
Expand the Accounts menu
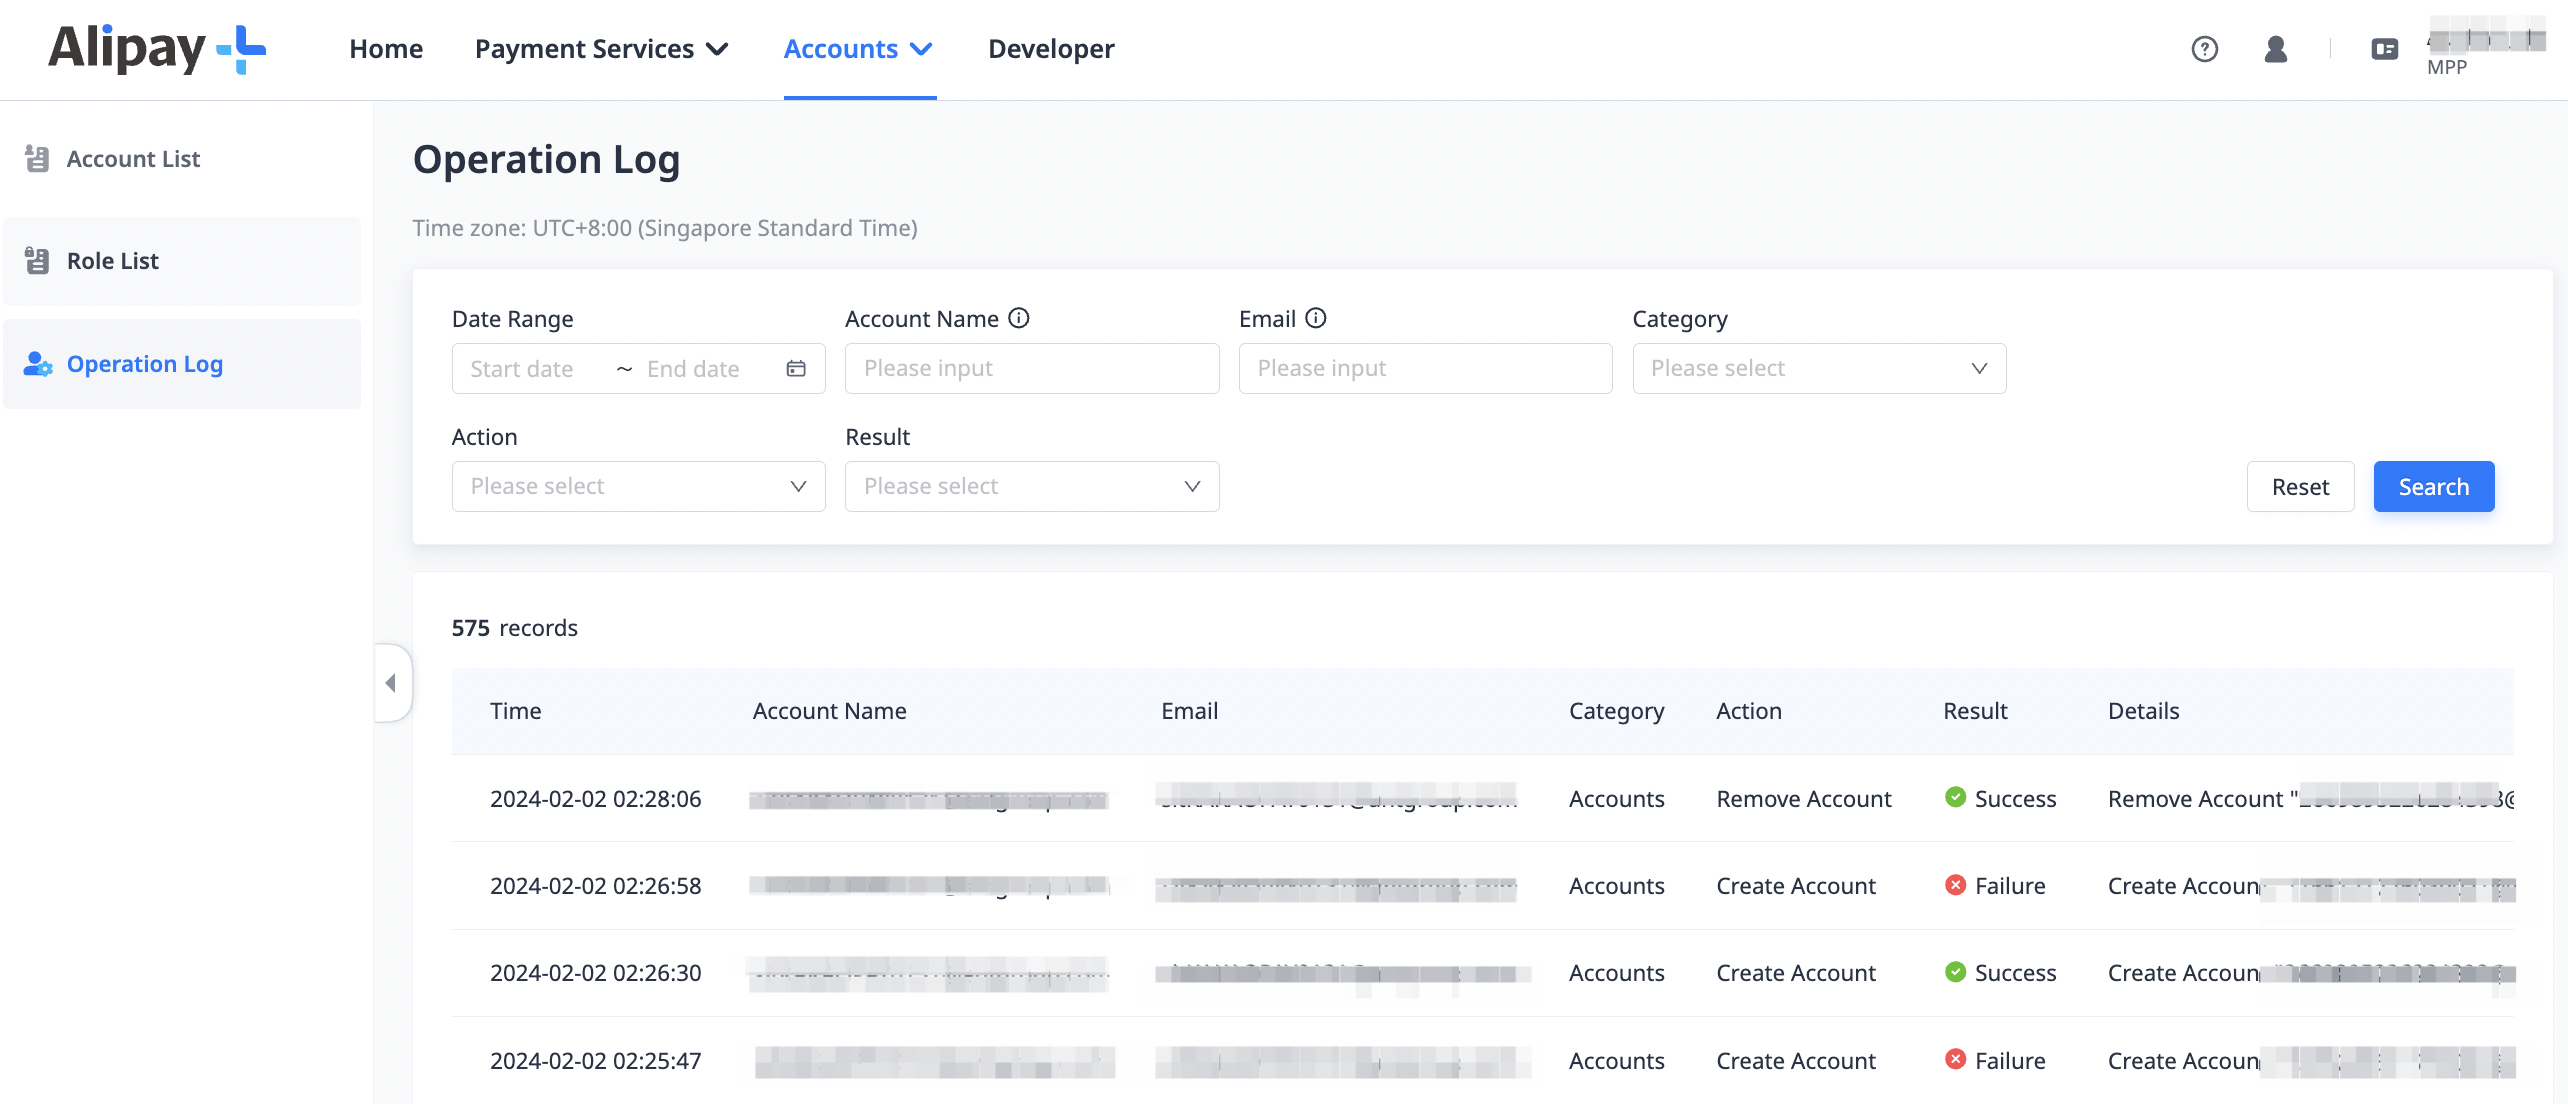(859, 49)
